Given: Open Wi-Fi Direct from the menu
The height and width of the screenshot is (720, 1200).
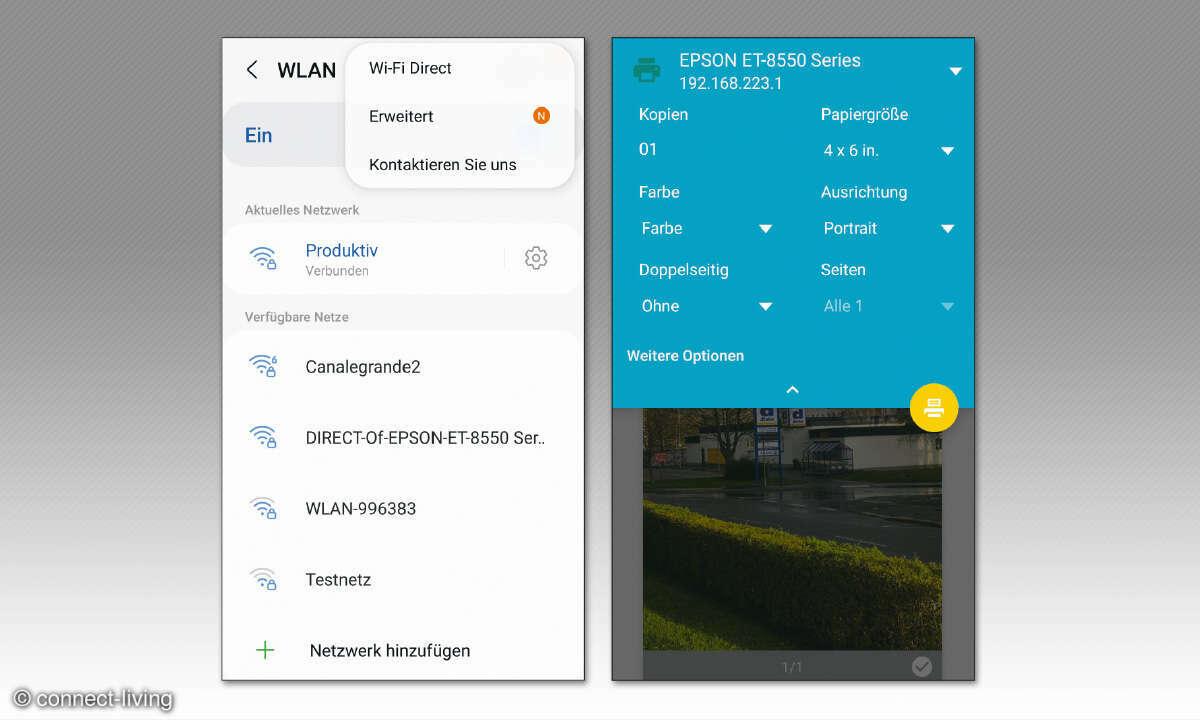Looking at the screenshot, I should (410, 68).
